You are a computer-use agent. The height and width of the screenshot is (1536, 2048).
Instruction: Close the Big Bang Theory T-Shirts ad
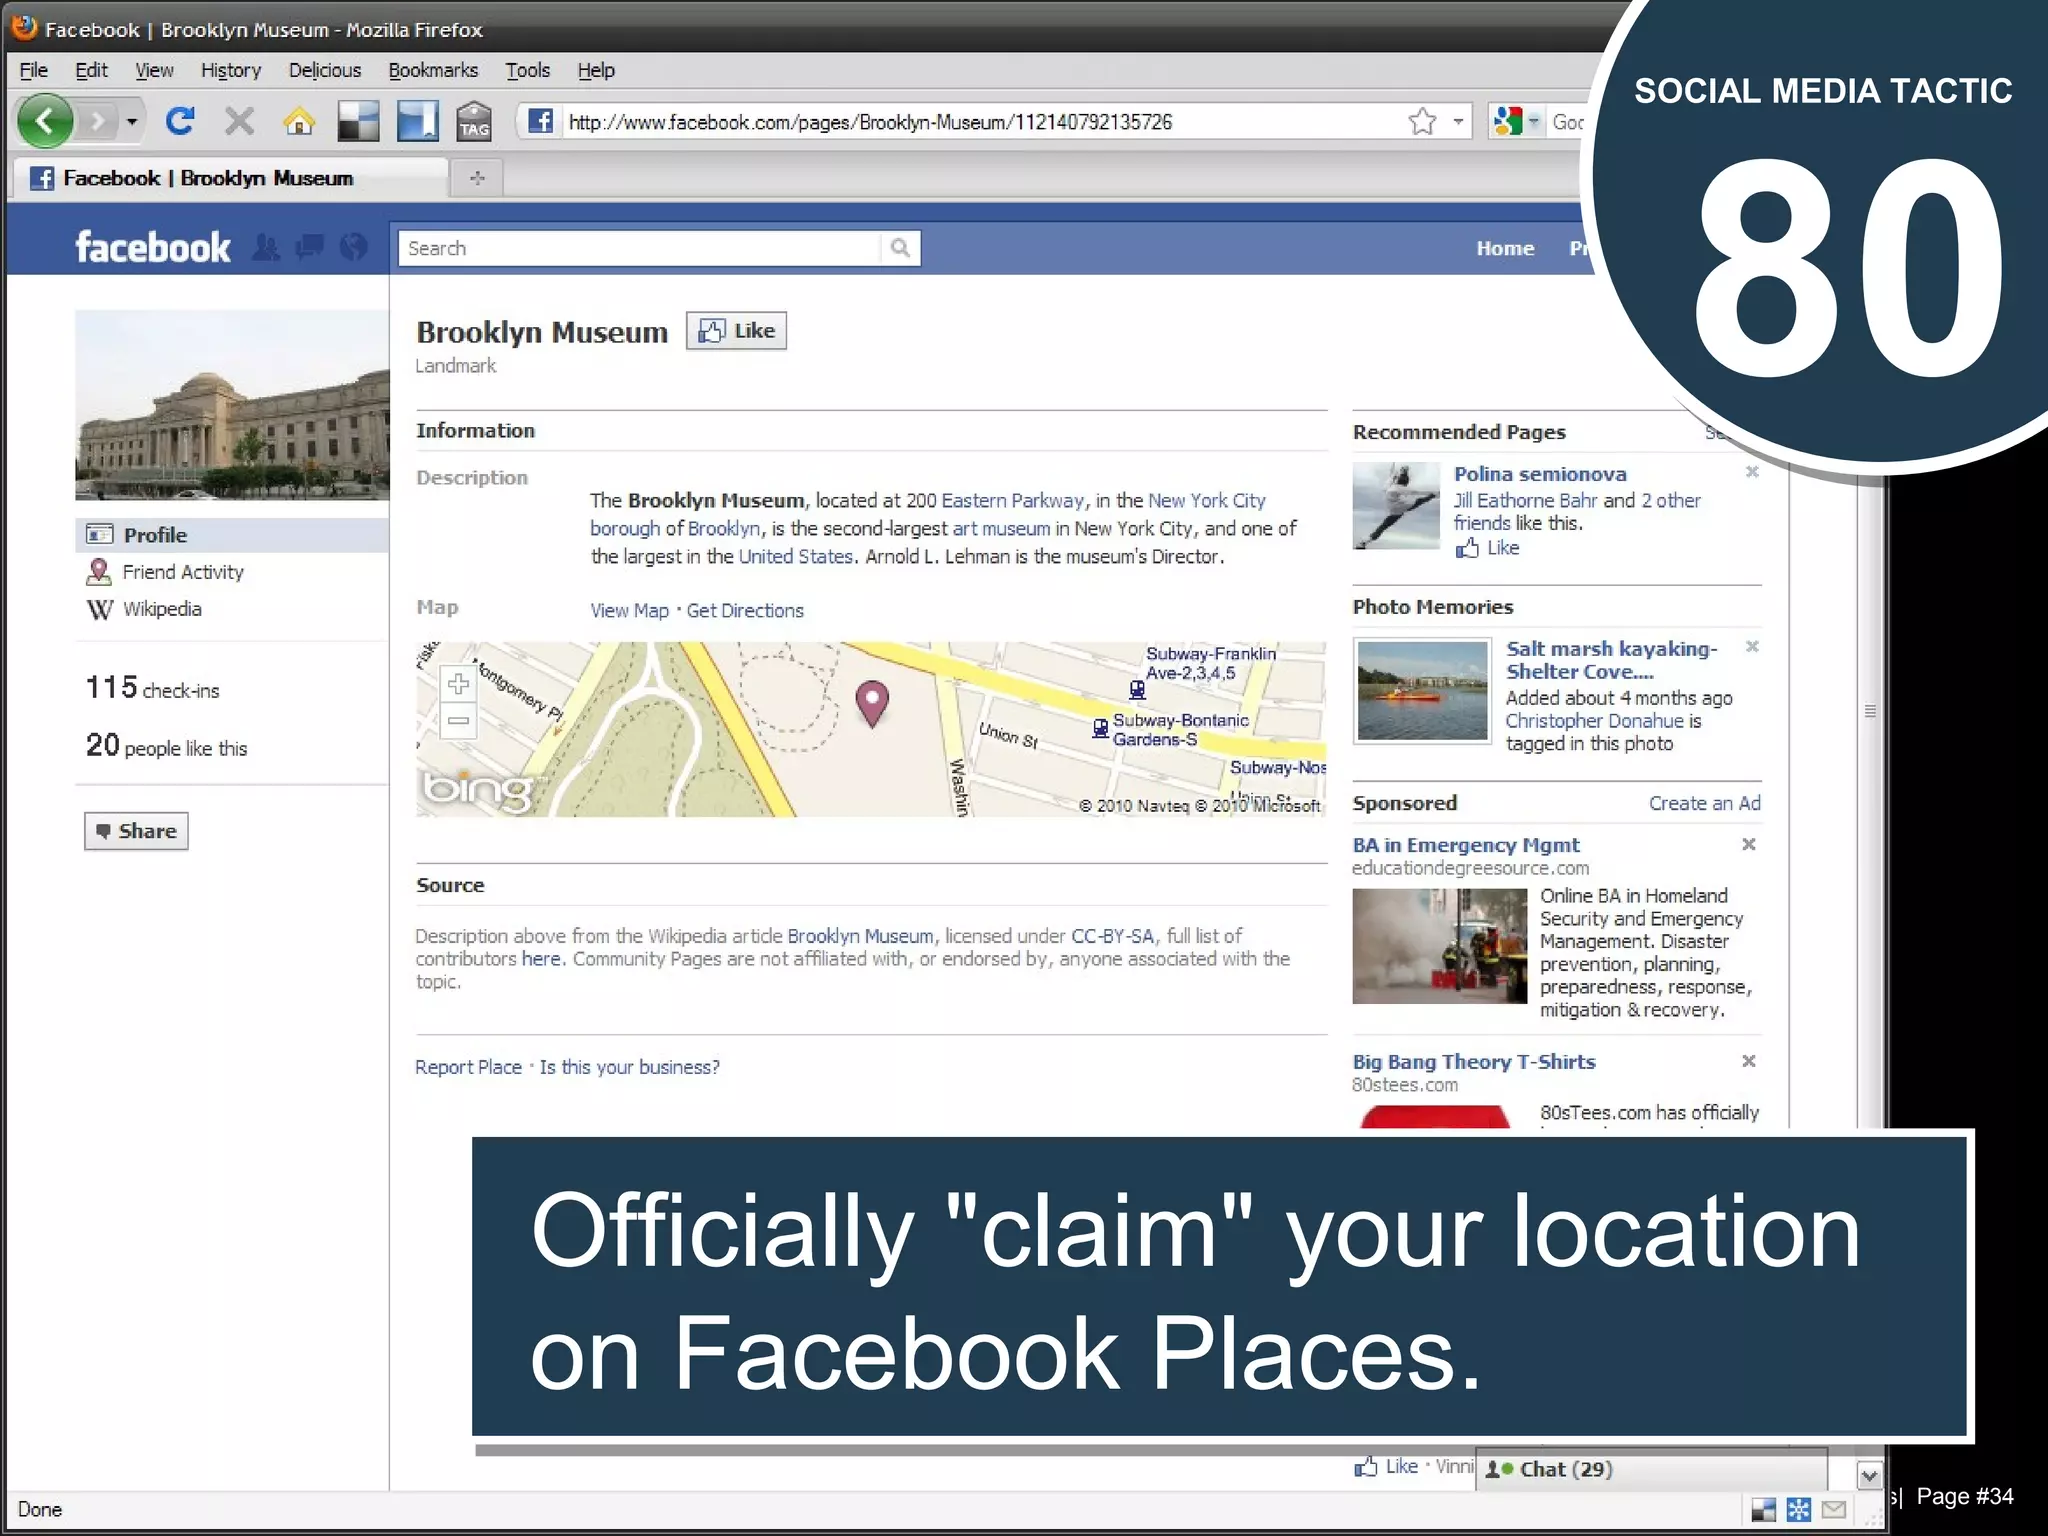pyautogui.click(x=1749, y=1061)
